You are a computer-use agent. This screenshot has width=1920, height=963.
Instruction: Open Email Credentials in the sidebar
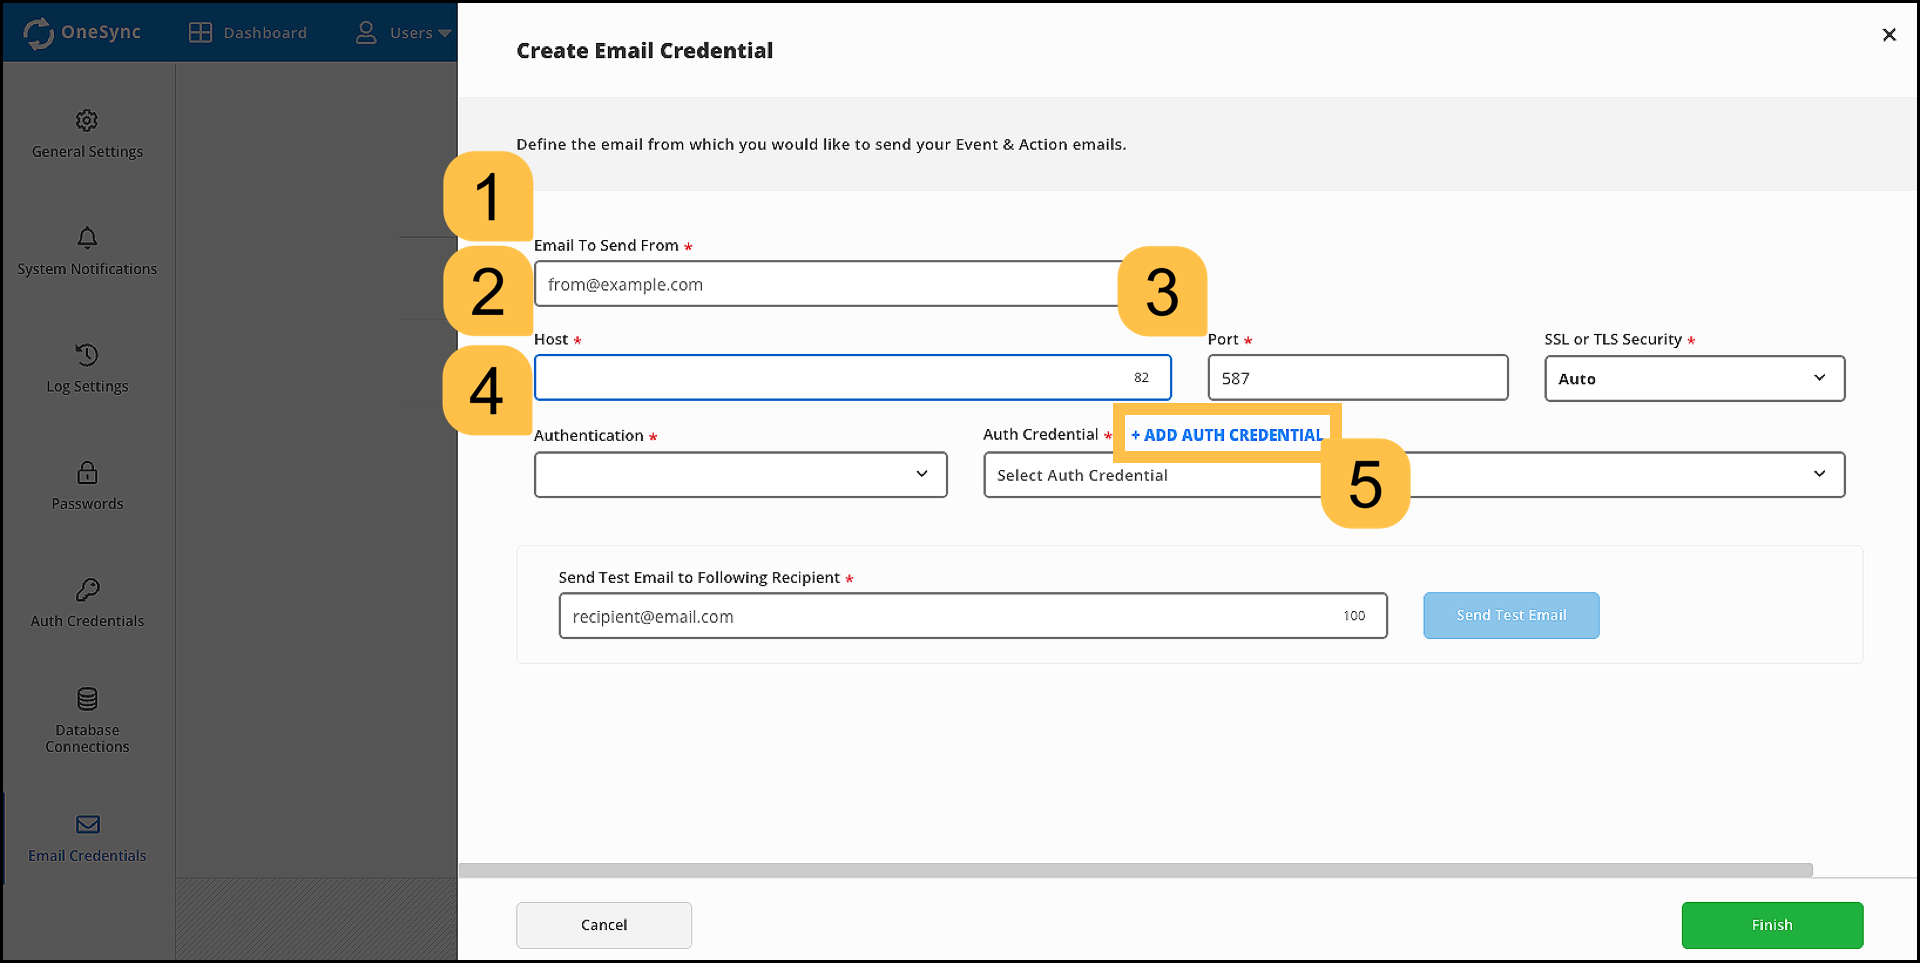pyautogui.click(x=87, y=838)
